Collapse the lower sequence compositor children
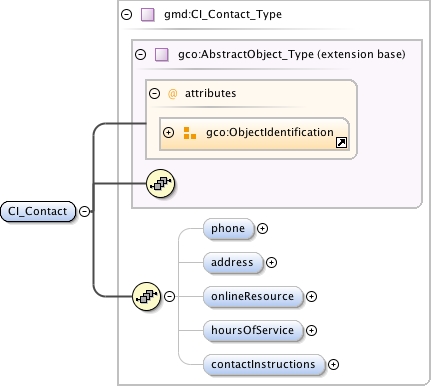432x387 pixels. (x=170, y=296)
